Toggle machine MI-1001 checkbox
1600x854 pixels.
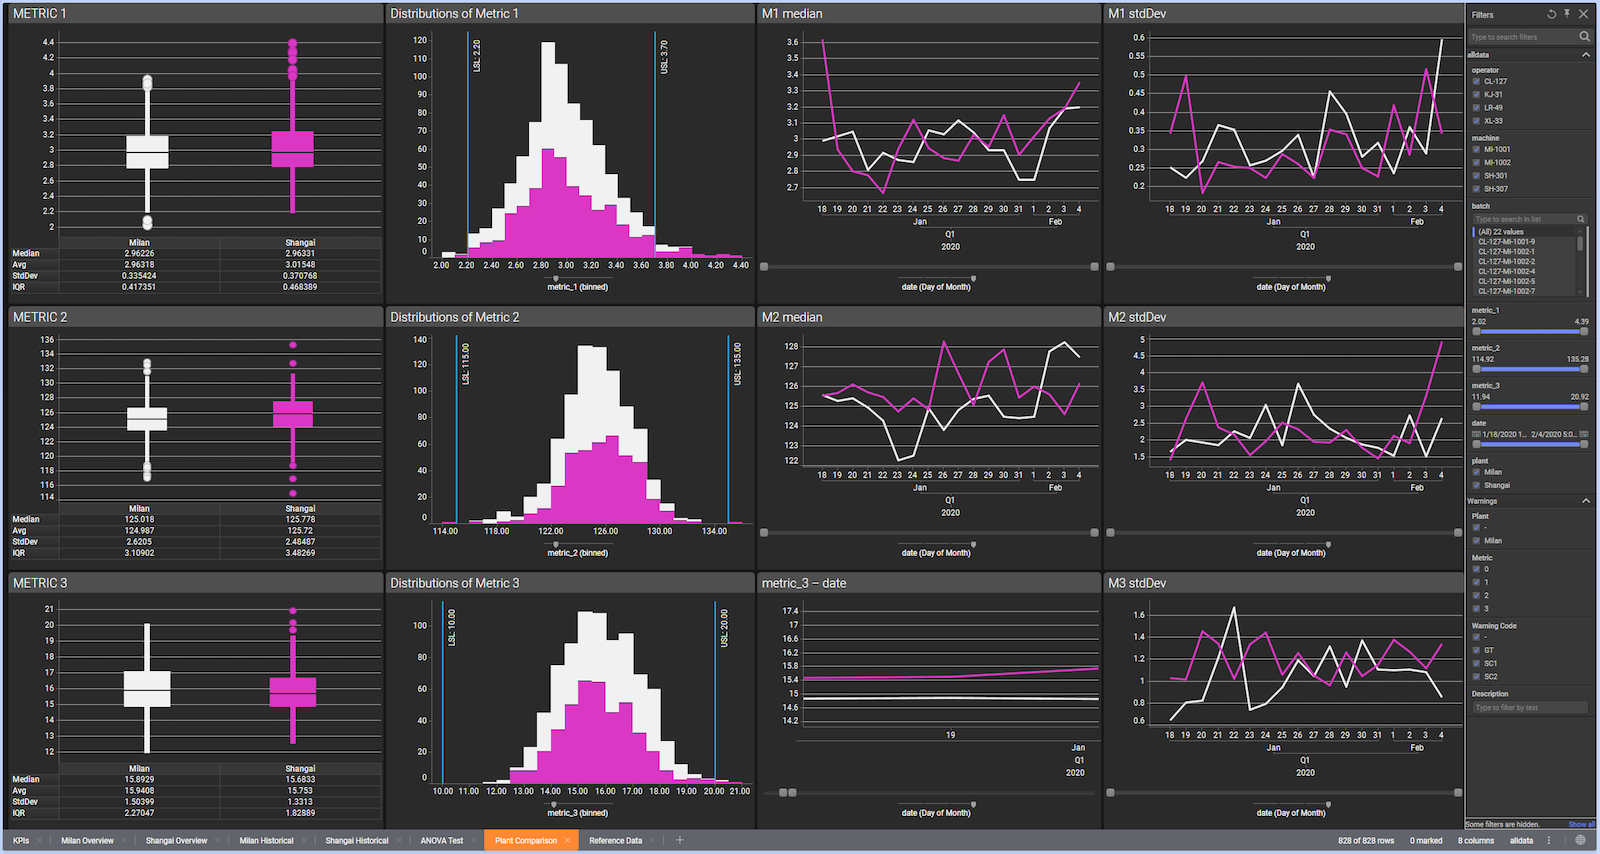(1476, 150)
